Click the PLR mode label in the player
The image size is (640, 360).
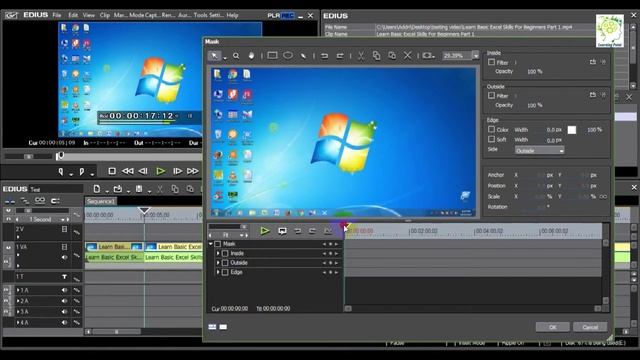click(x=273, y=16)
